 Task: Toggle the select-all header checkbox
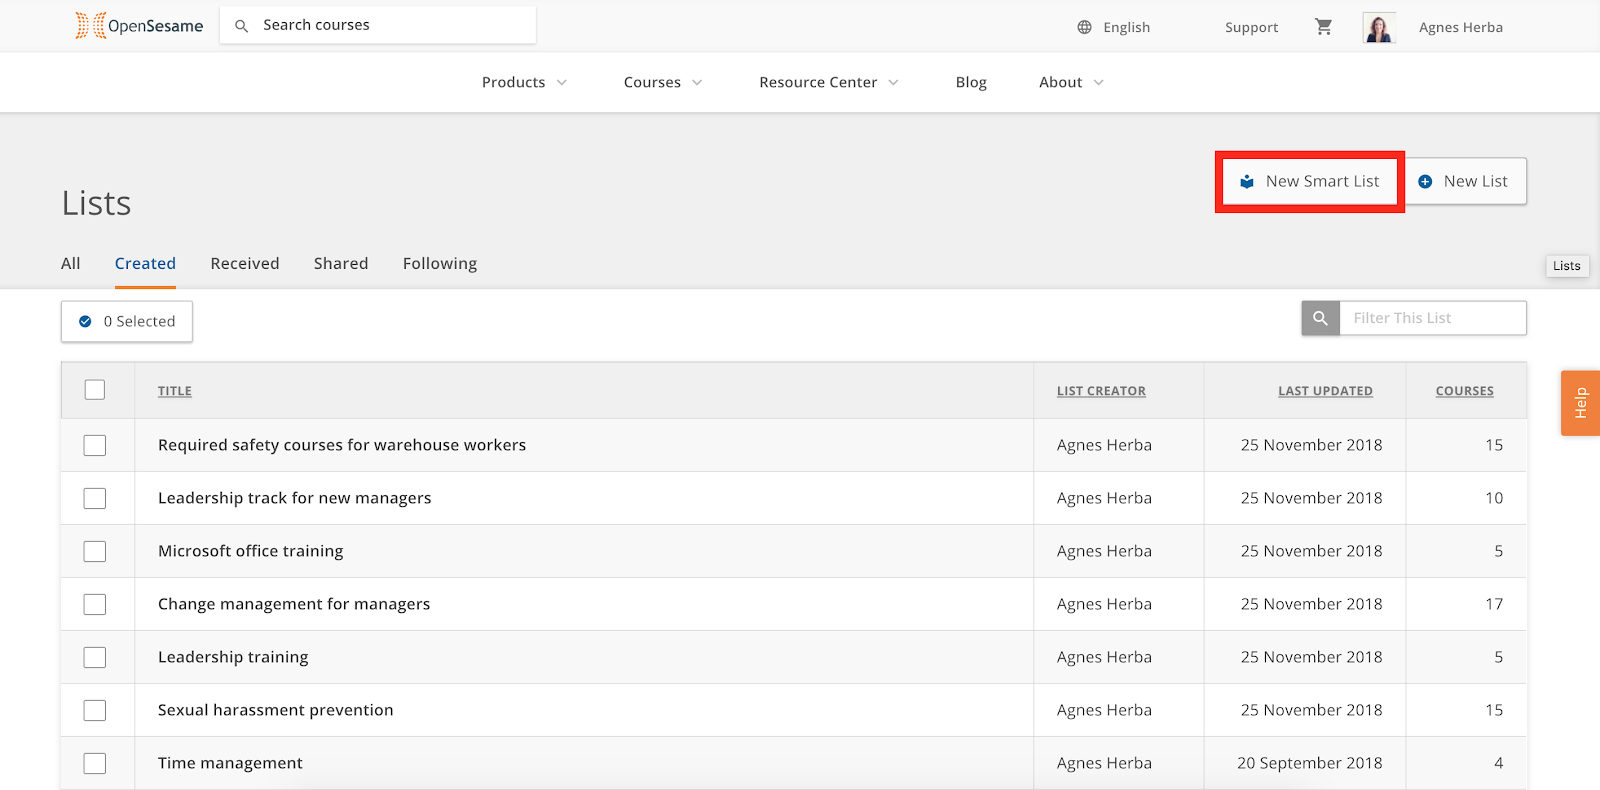tap(95, 390)
